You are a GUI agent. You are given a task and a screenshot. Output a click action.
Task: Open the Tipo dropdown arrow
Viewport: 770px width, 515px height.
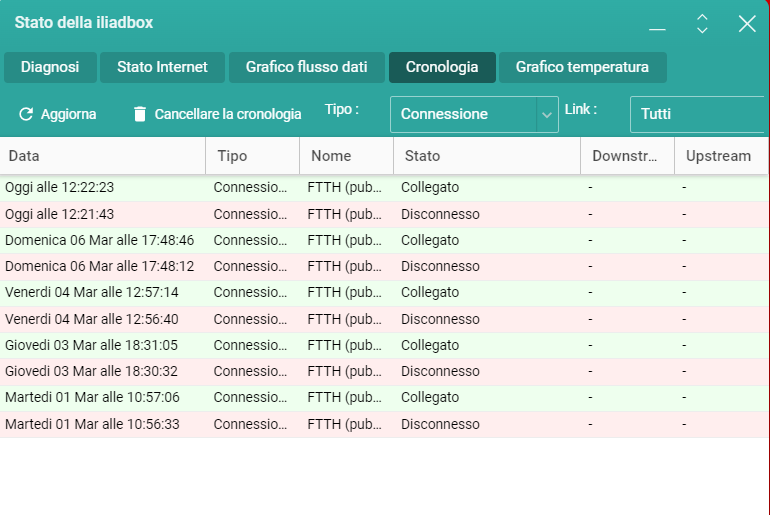coord(547,115)
